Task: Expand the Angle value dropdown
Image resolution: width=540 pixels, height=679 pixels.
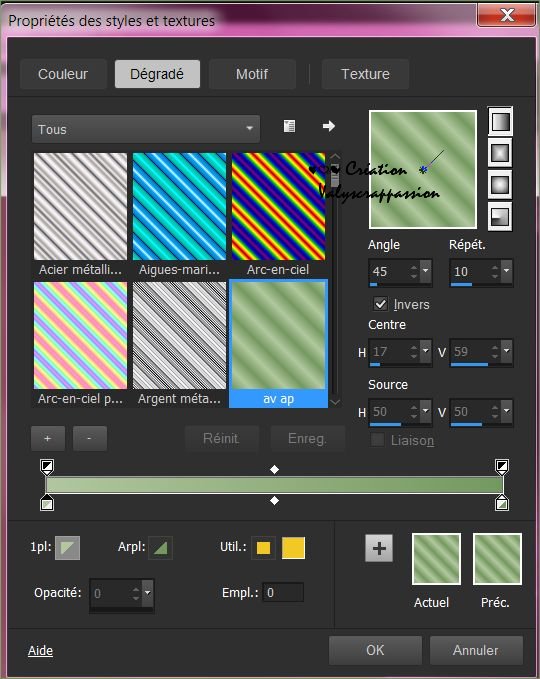Action: coord(425,270)
